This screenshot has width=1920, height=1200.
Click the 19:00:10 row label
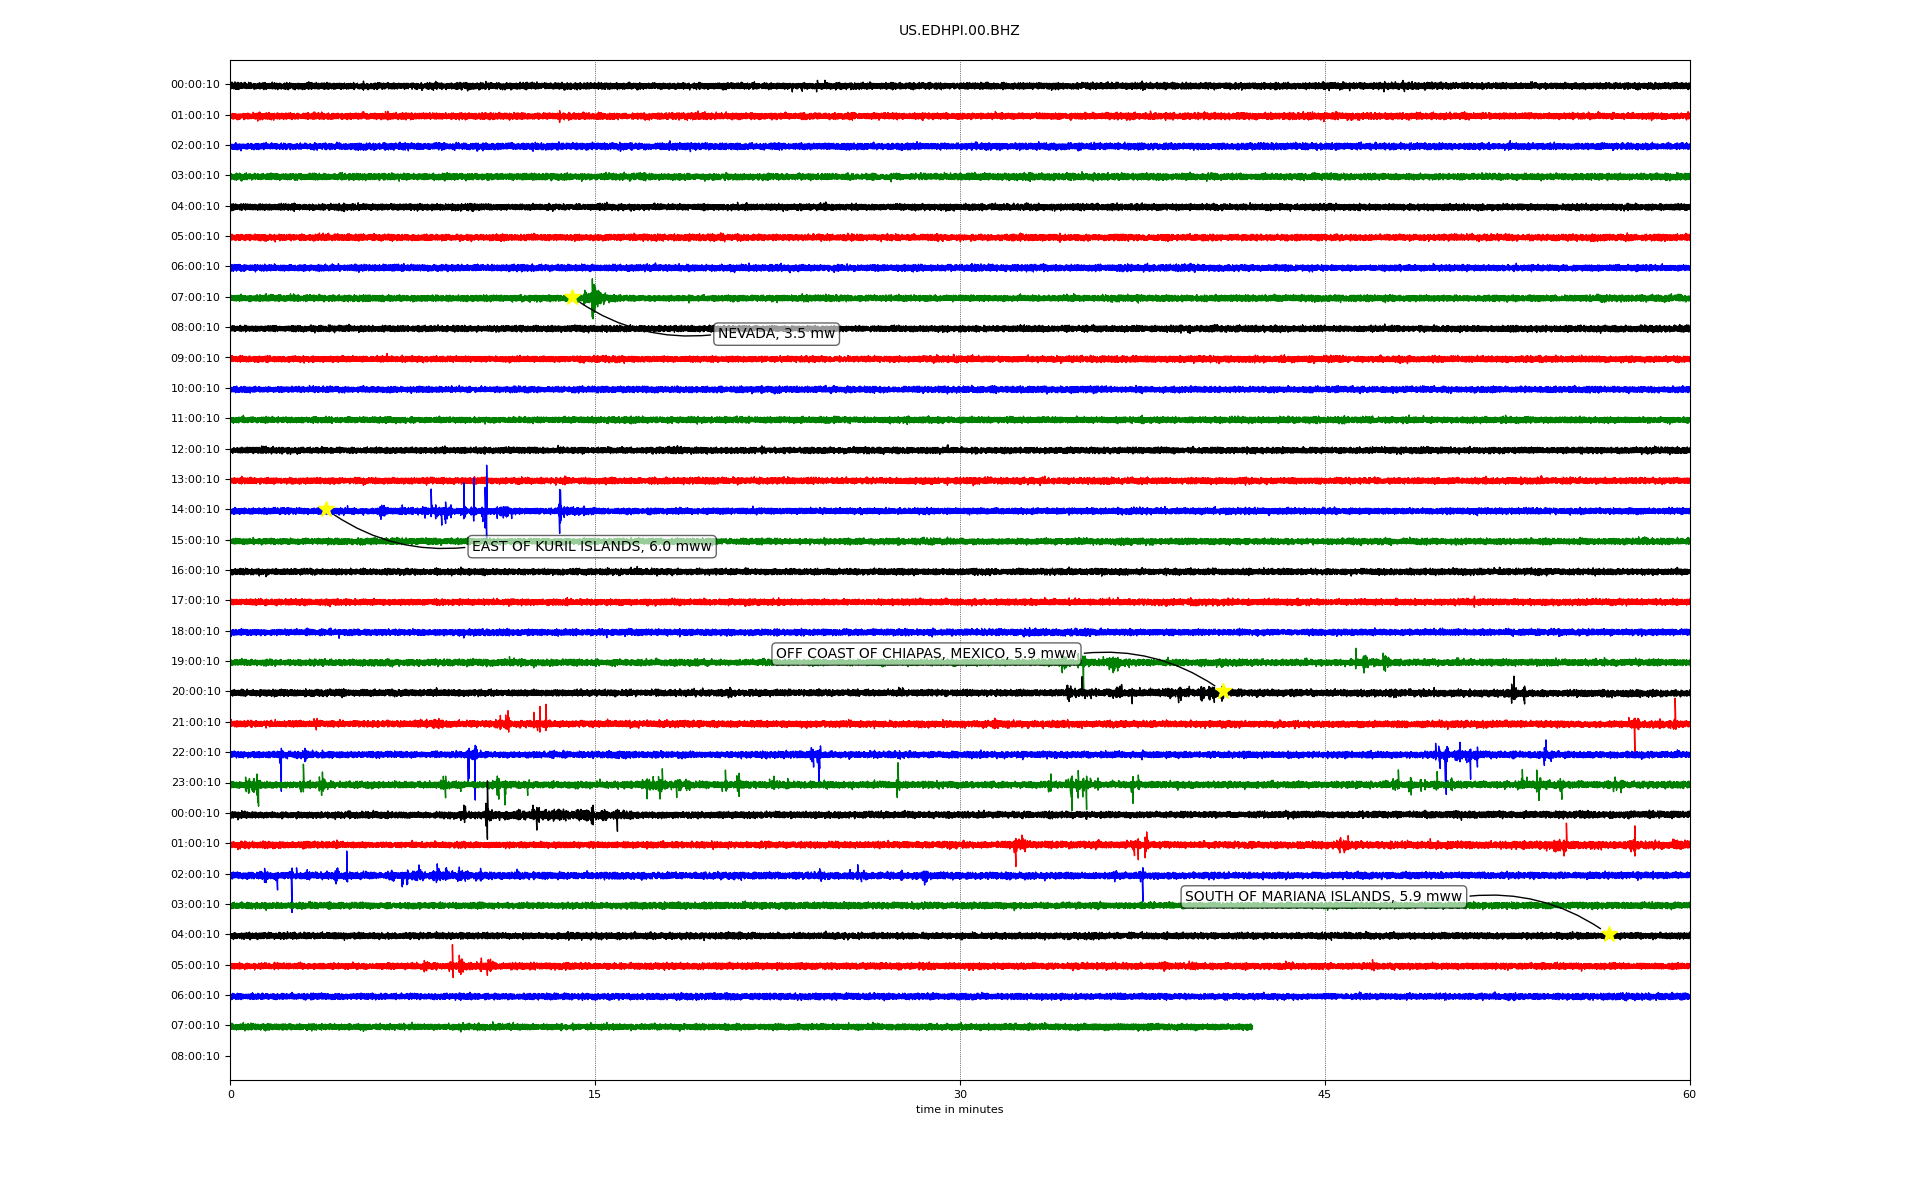pyautogui.click(x=195, y=661)
